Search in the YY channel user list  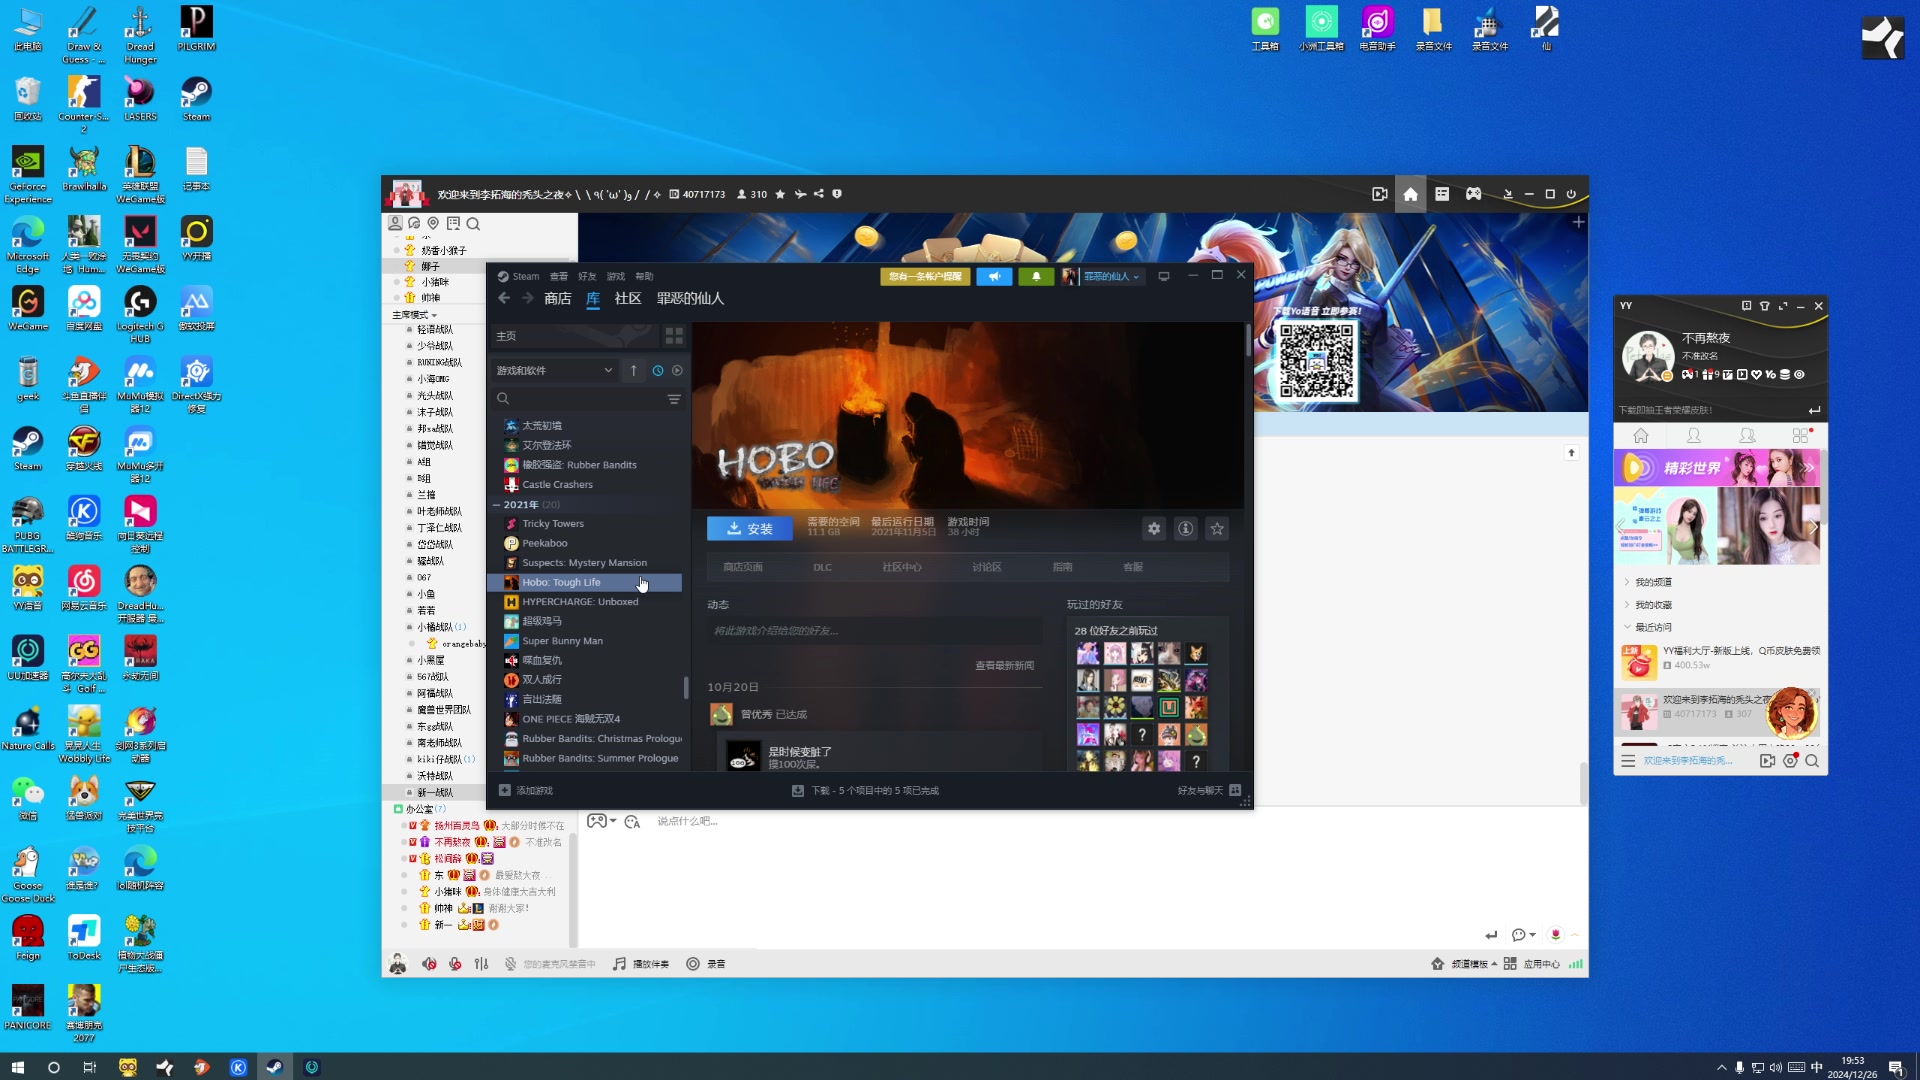tap(473, 224)
